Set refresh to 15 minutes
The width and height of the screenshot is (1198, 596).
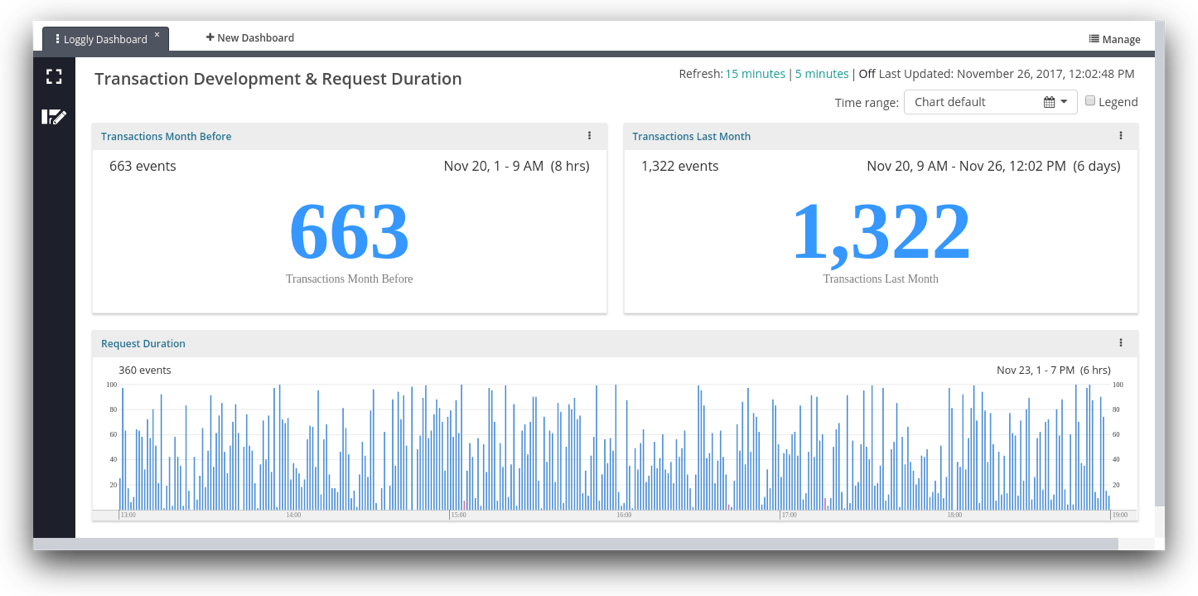tap(755, 74)
